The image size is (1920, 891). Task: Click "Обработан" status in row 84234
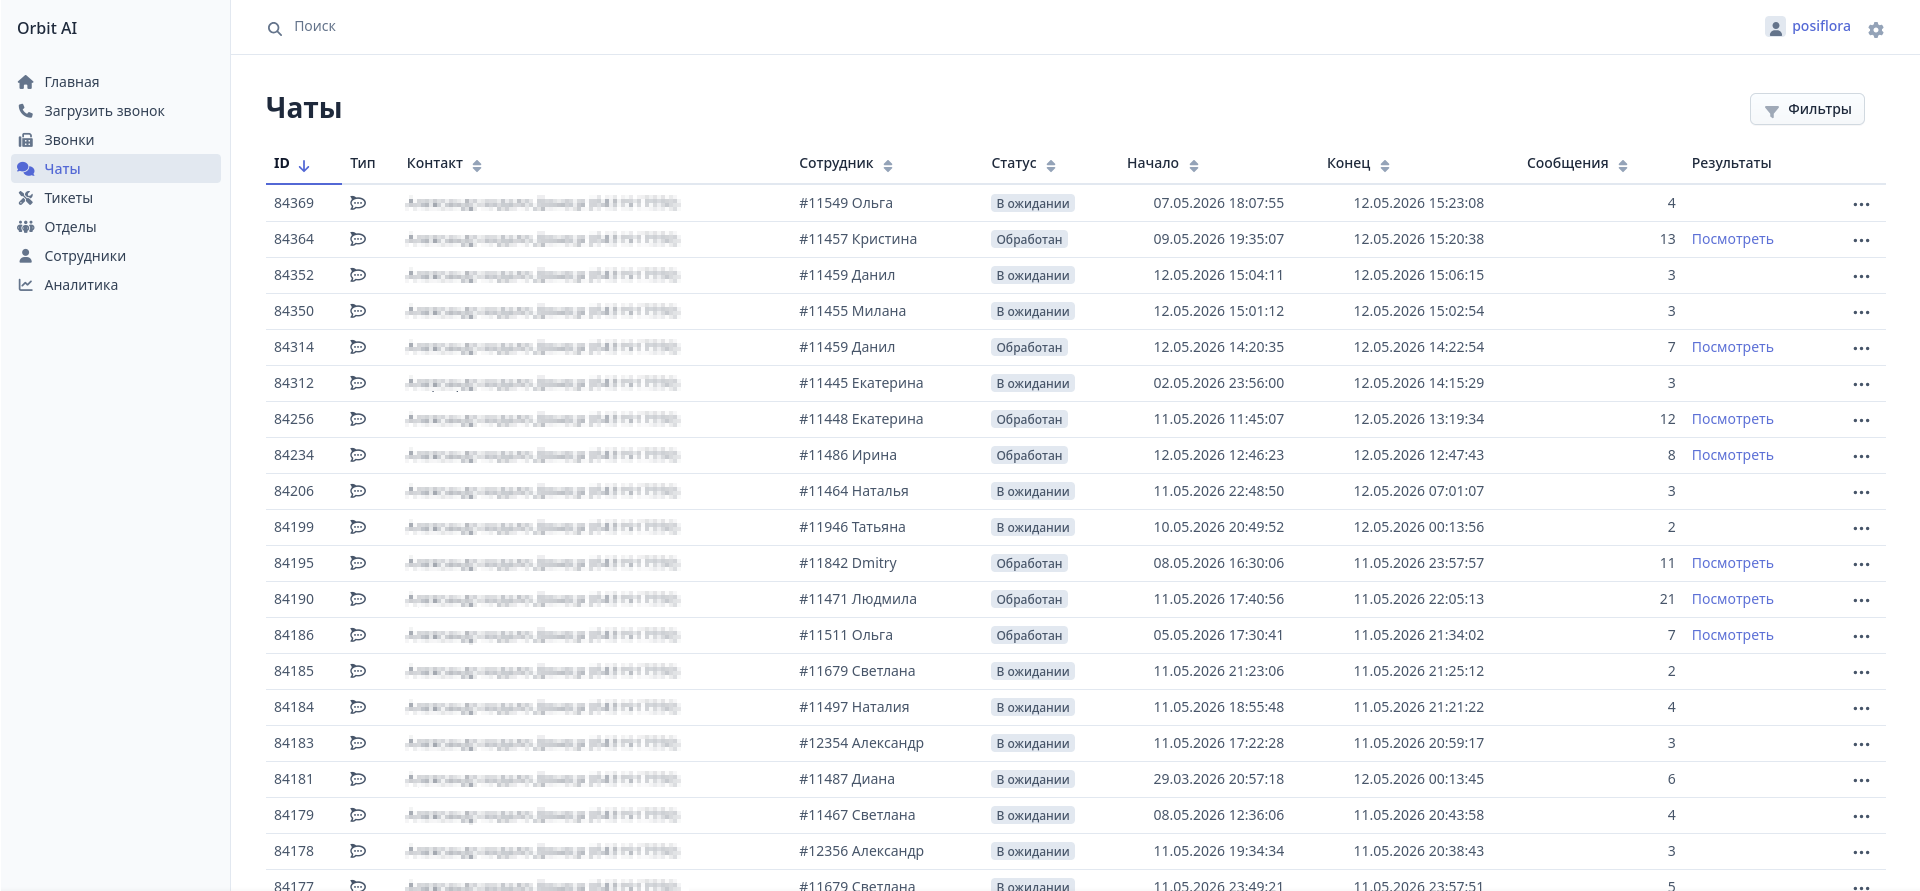click(x=1029, y=455)
